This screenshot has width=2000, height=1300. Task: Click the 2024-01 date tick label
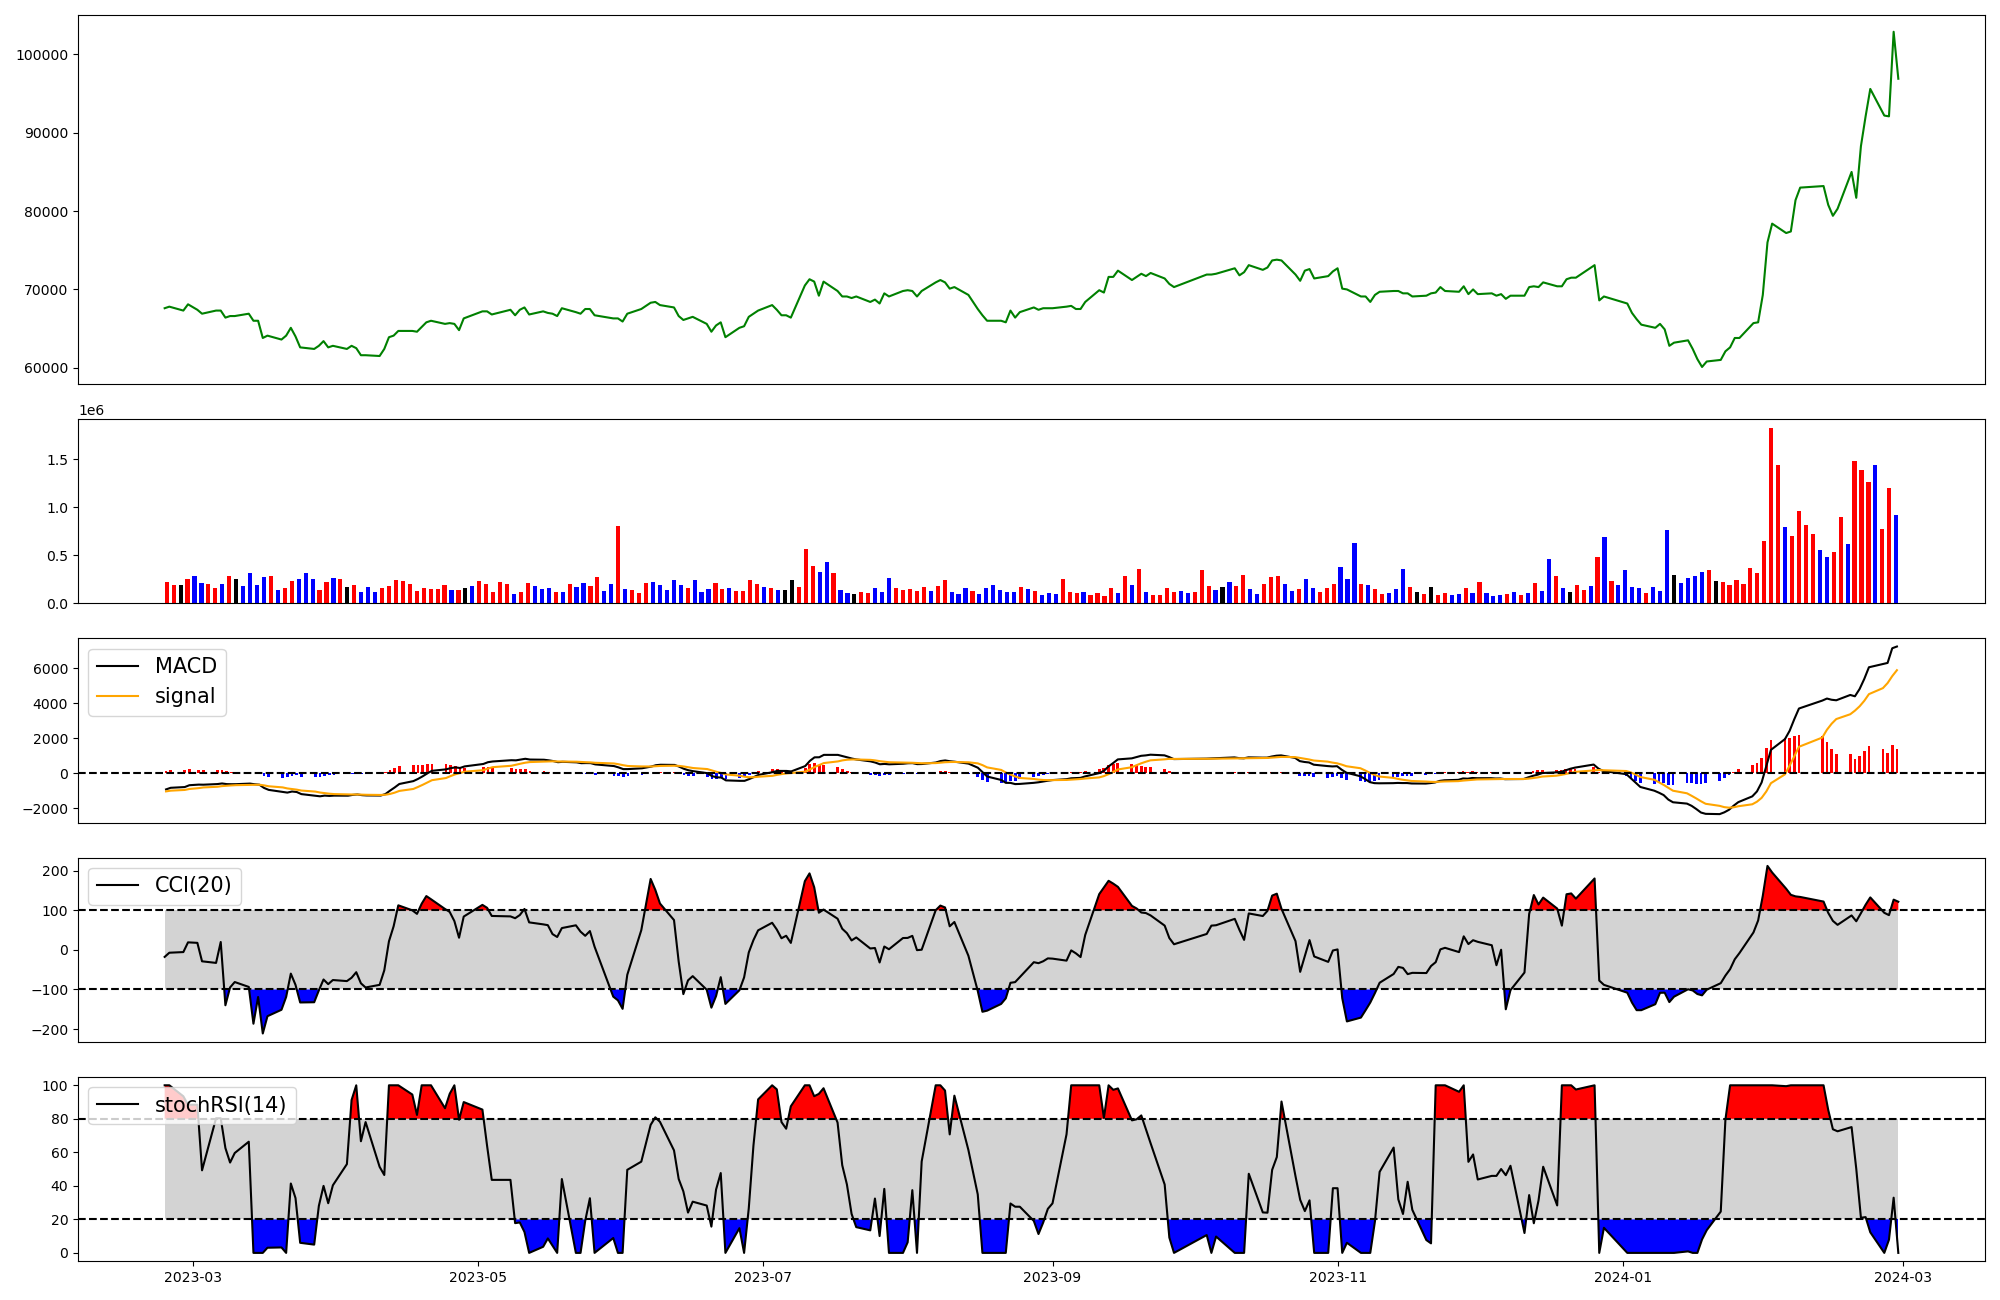pos(1623,1277)
